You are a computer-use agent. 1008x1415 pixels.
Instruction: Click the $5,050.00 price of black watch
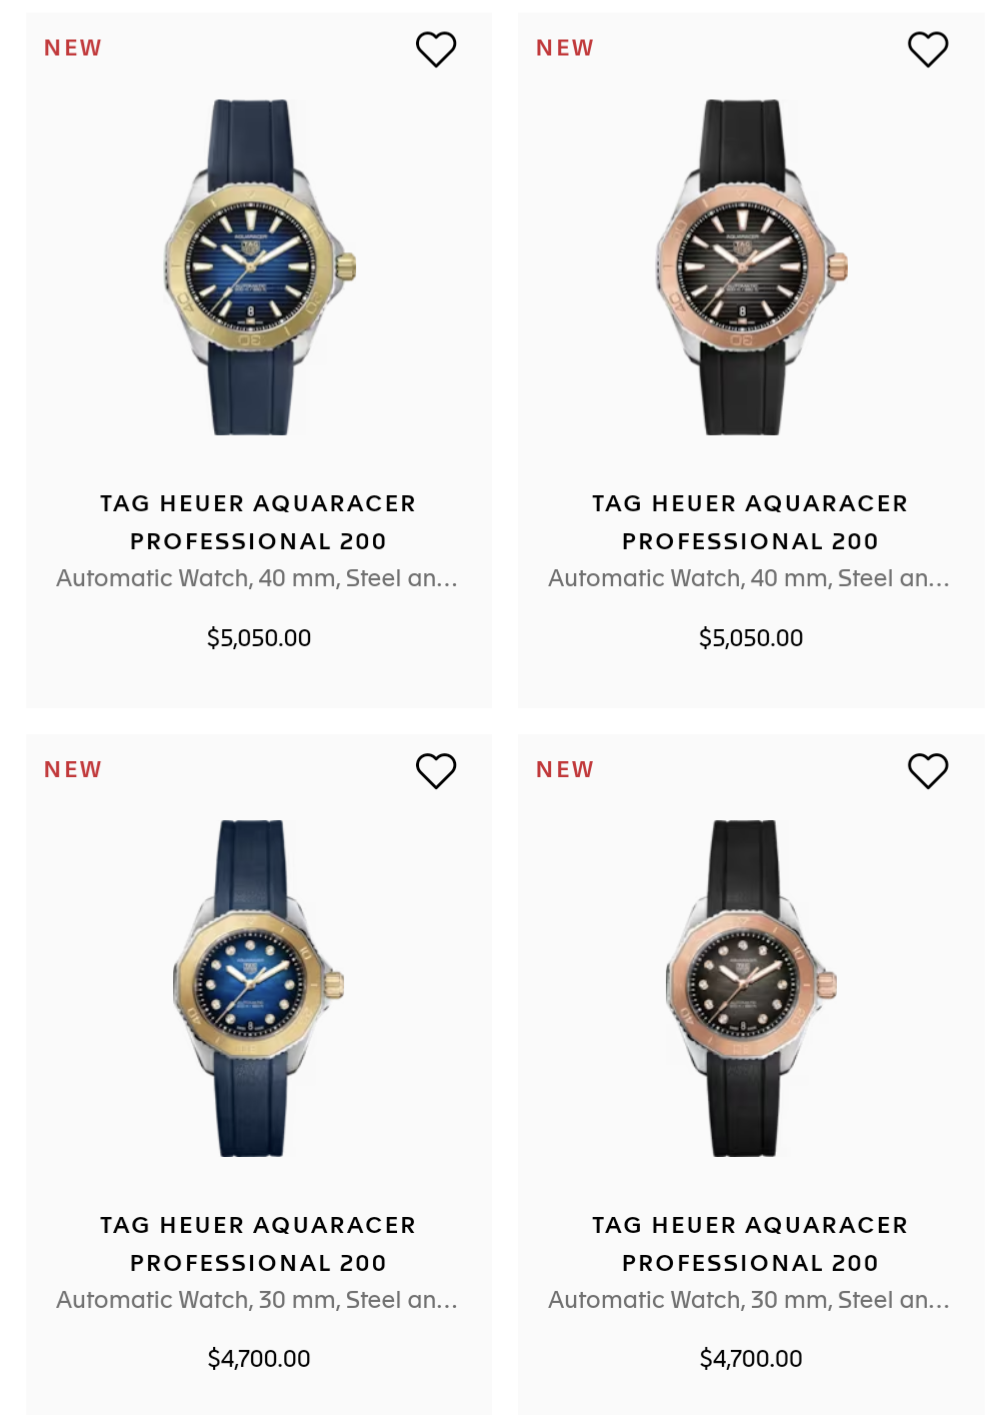pos(751,638)
